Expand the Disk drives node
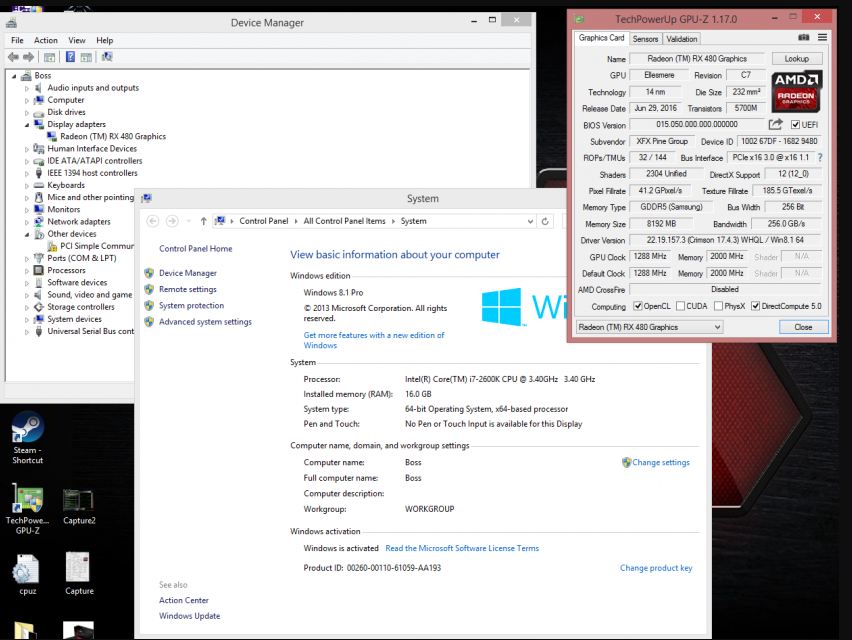The height and width of the screenshot is (640, 852). [27, 112]
